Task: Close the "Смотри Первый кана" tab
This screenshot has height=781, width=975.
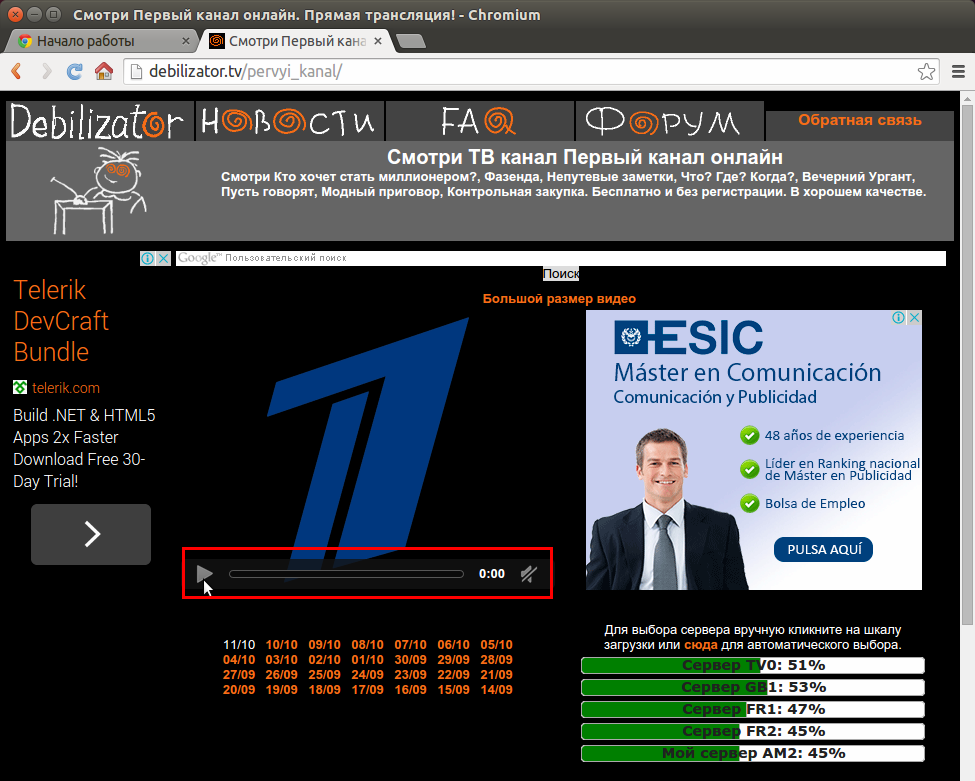Action: 377,41
